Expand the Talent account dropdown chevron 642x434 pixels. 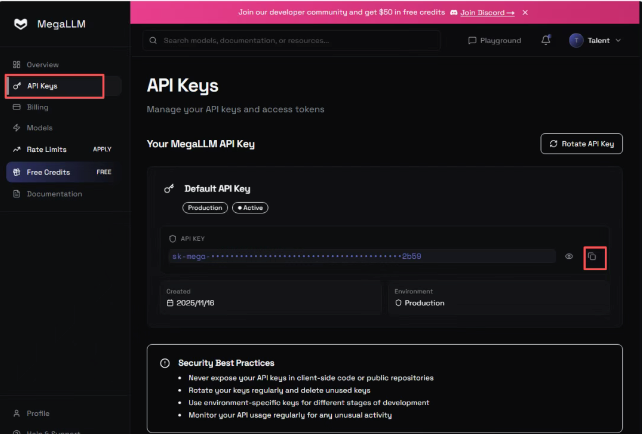click(618, 41)
